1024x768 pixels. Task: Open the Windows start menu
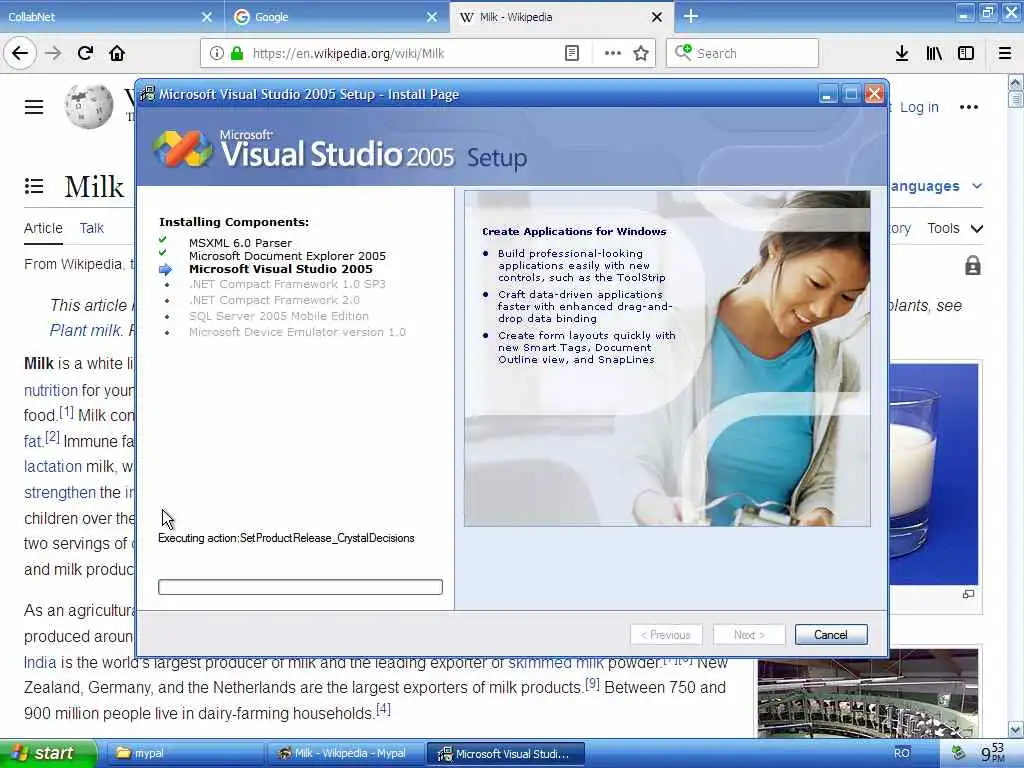tap(47, 753)
